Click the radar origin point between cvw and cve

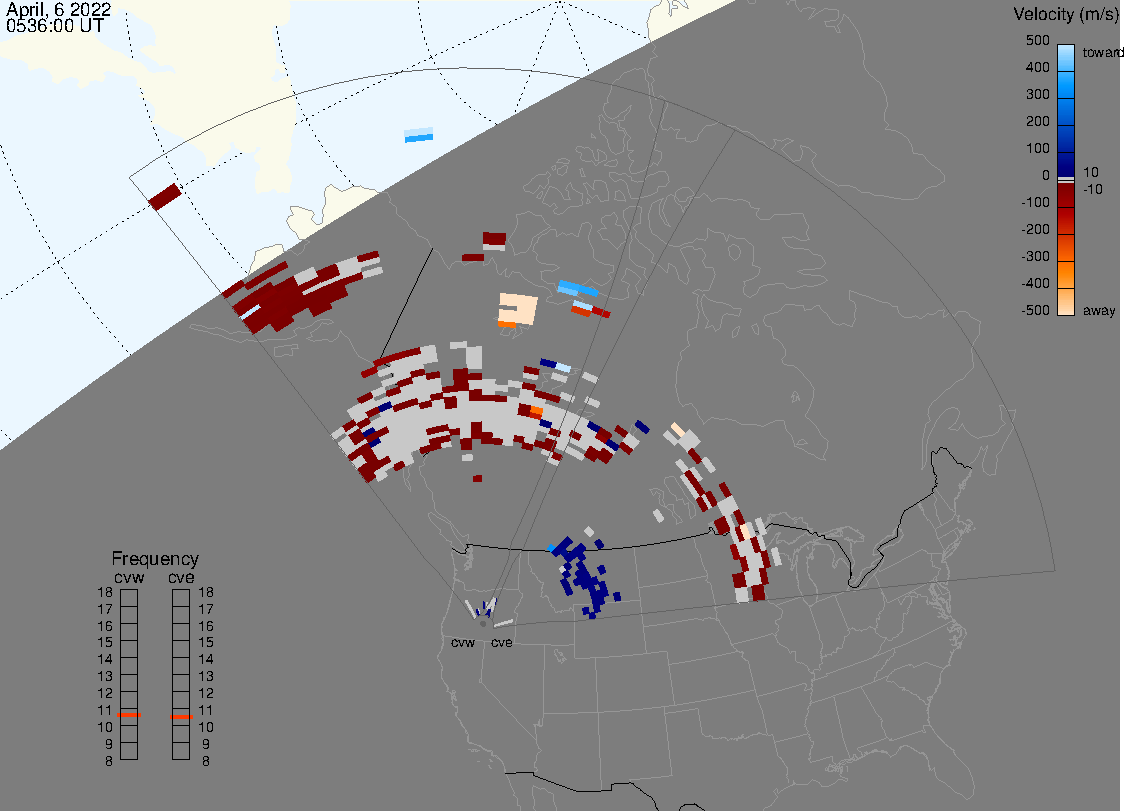pos(482,622)
